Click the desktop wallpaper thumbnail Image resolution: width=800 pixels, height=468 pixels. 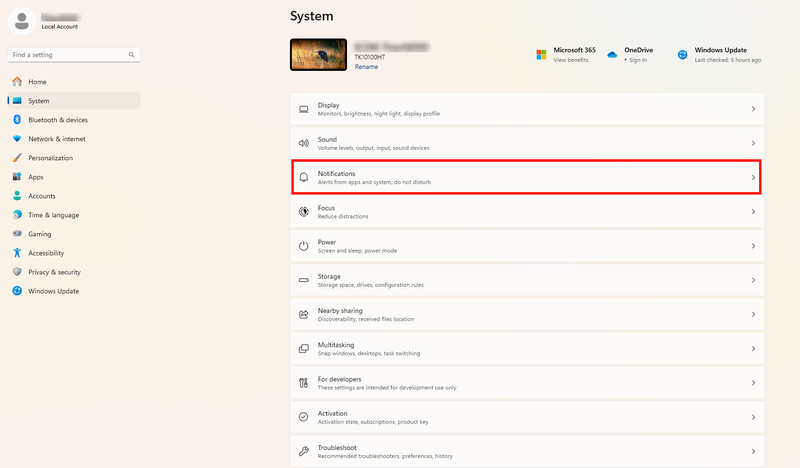pyautogui.click(x=318, y=55)
